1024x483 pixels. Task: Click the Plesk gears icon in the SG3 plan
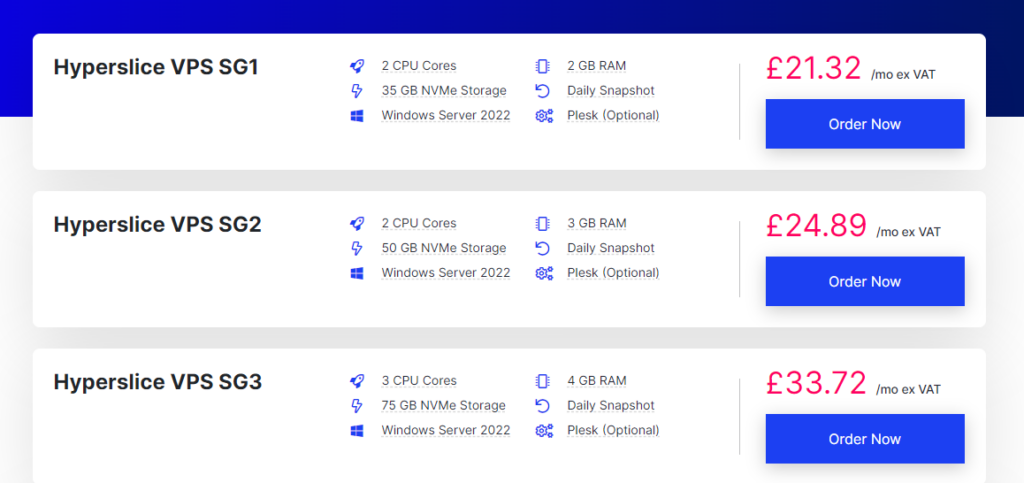543,431
